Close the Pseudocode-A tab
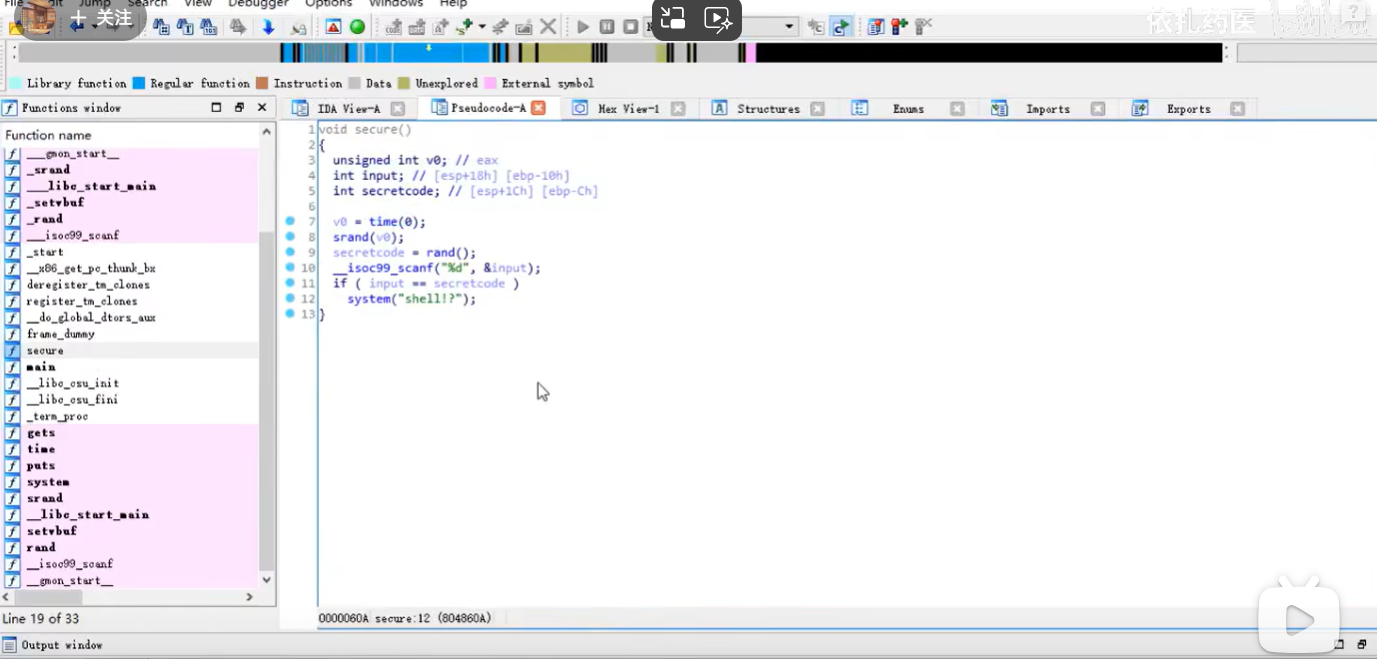 (538, 108)
